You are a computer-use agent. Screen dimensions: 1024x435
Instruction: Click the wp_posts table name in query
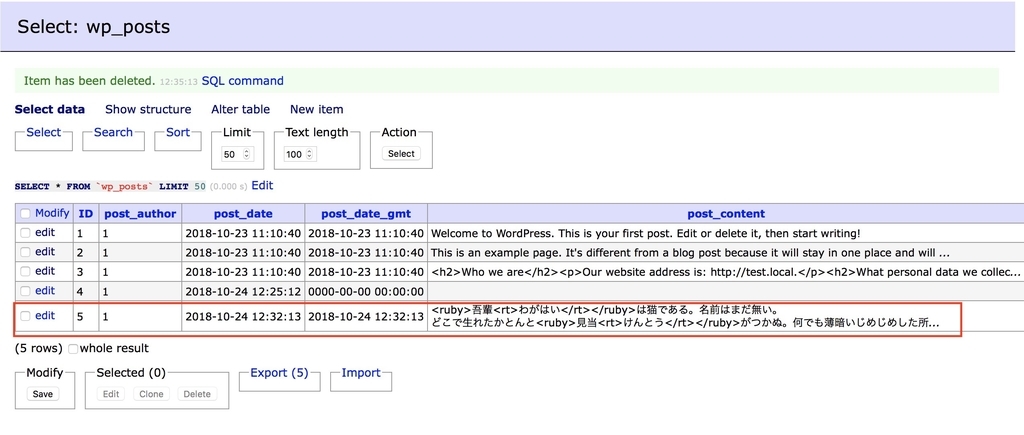[124, 187]
